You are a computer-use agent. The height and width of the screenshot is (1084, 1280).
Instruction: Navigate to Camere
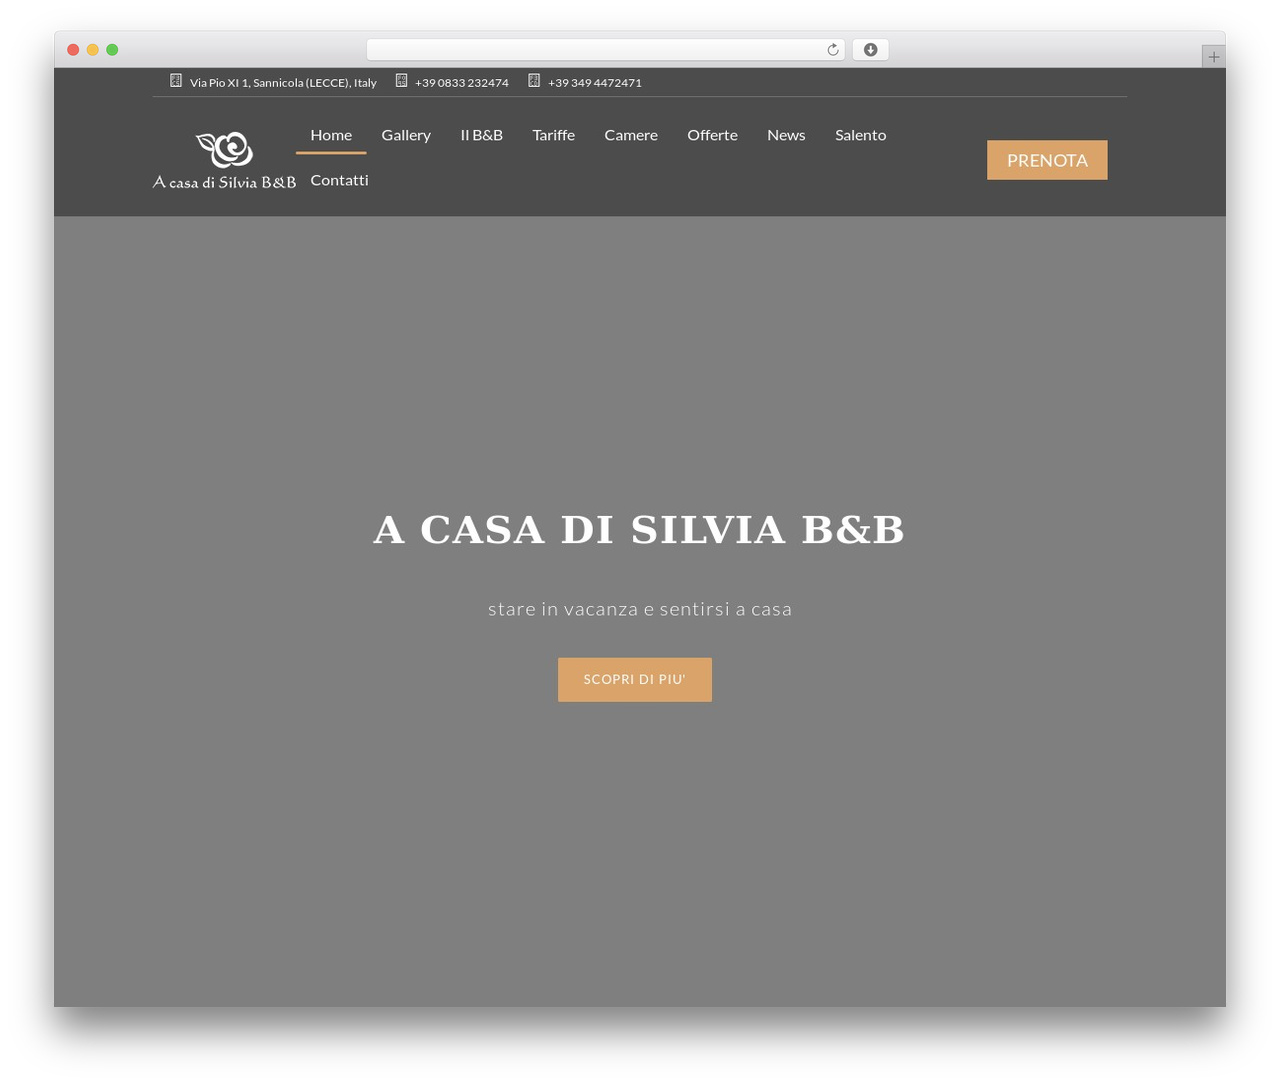tap(631, 135)
